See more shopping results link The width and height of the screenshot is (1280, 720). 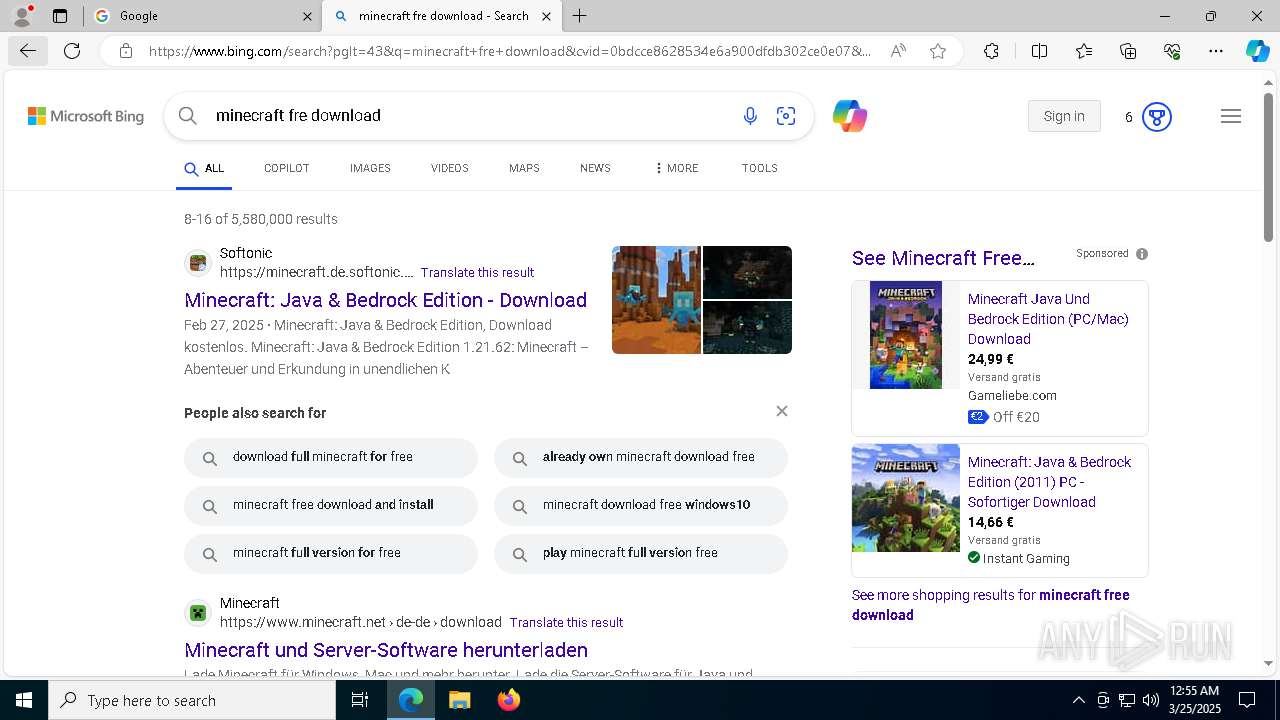pyautogui.click(x=990, y=605)
